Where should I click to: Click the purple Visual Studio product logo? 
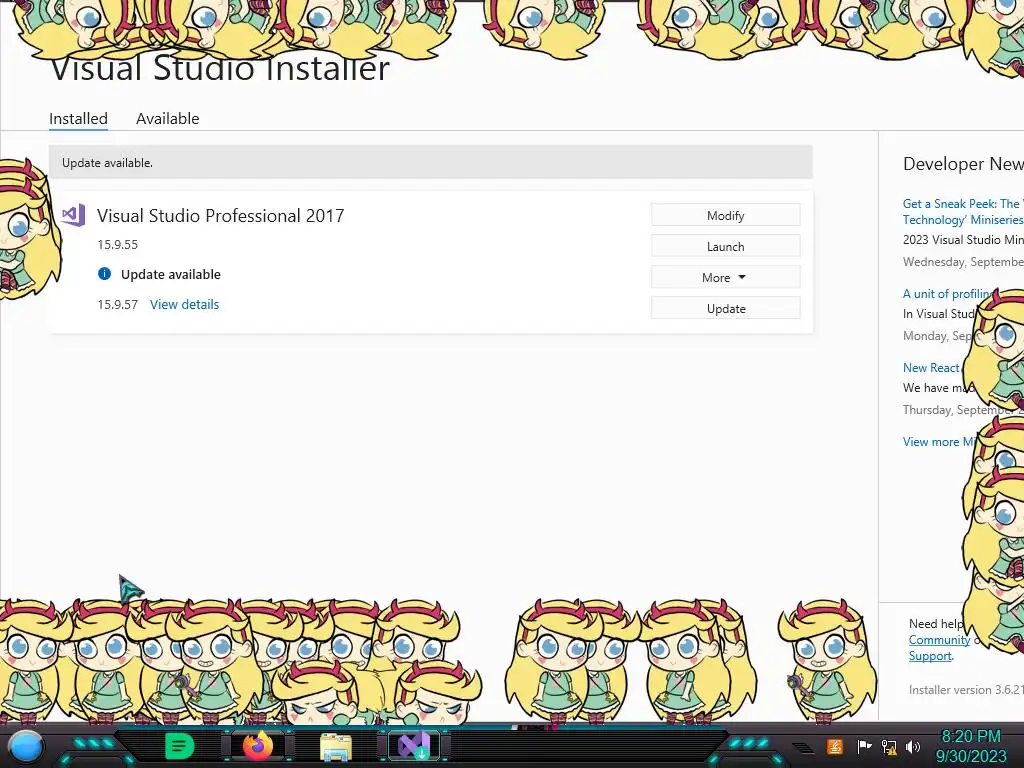coord(73,215)
